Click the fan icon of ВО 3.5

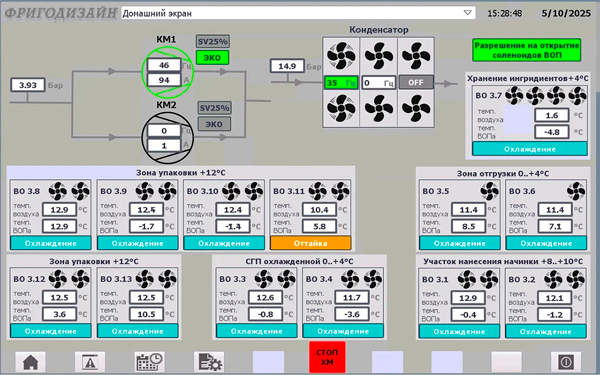489,191
